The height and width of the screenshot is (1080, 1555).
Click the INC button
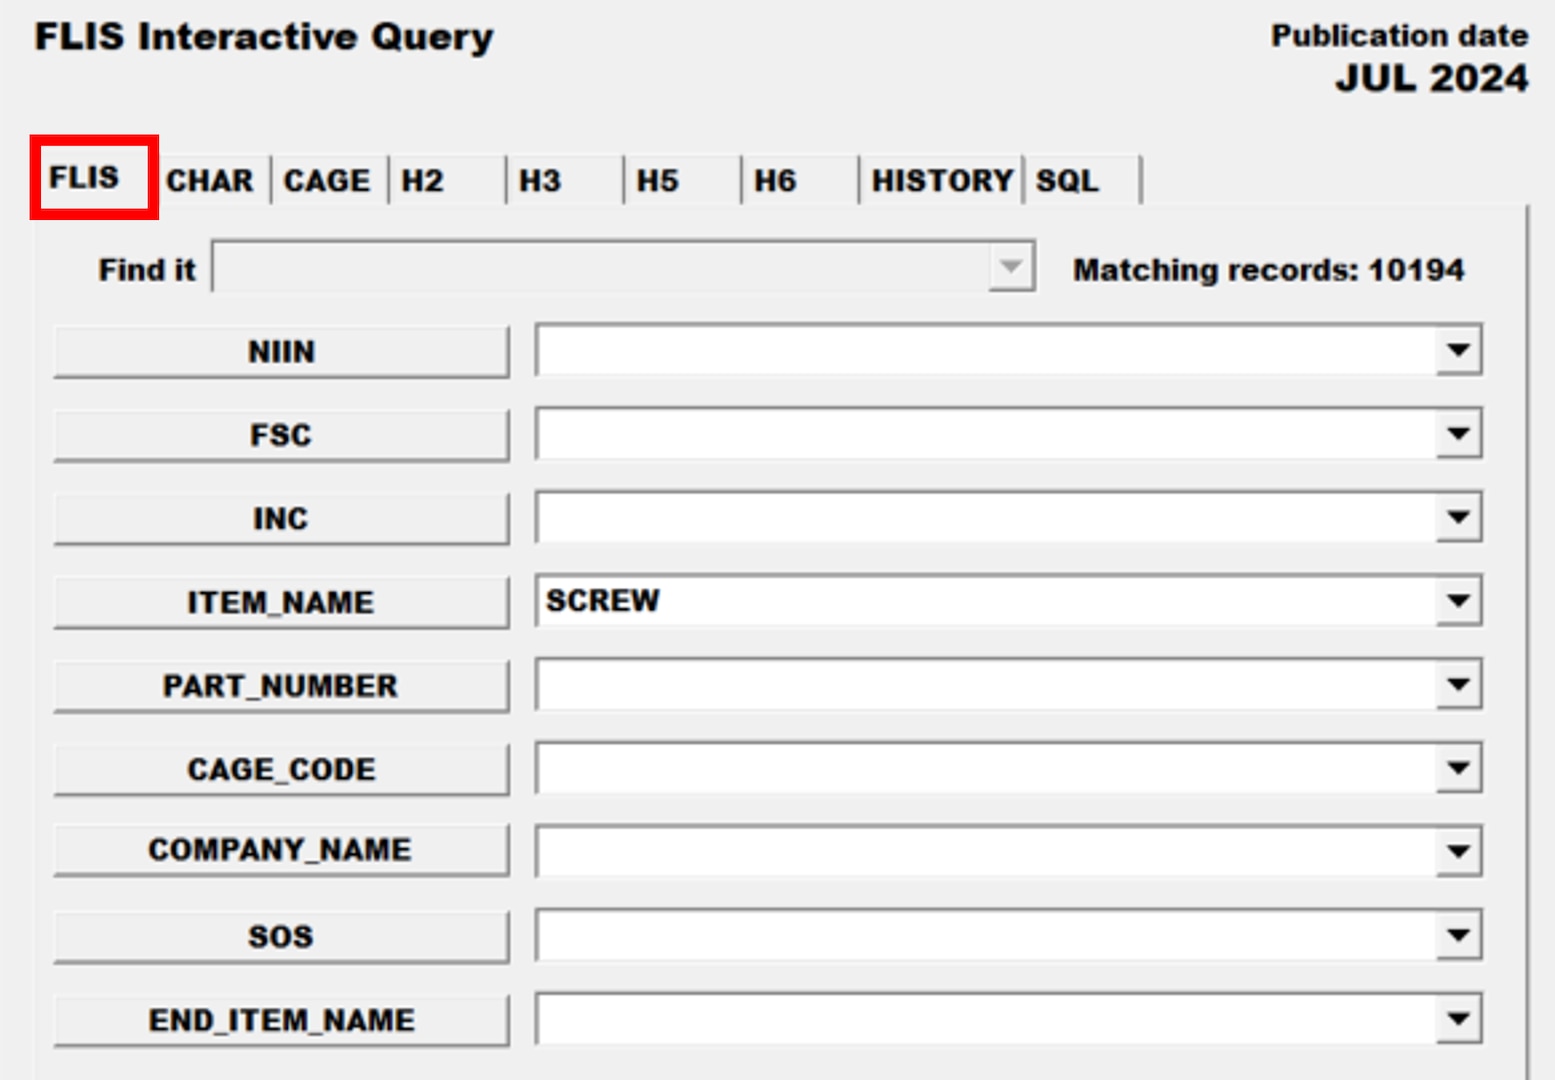281,519
